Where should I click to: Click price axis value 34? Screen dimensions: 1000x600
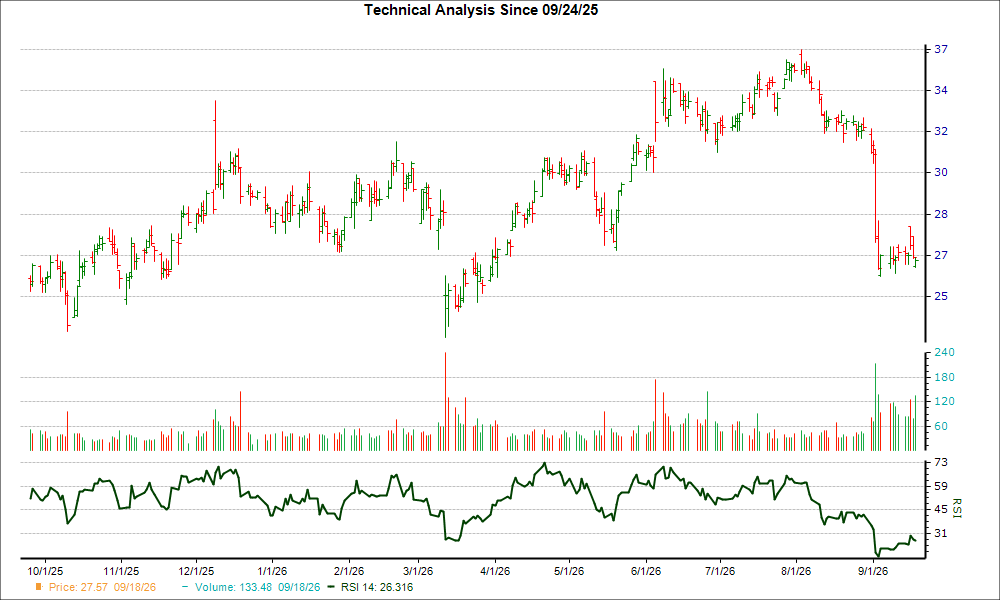click(941, 91)
